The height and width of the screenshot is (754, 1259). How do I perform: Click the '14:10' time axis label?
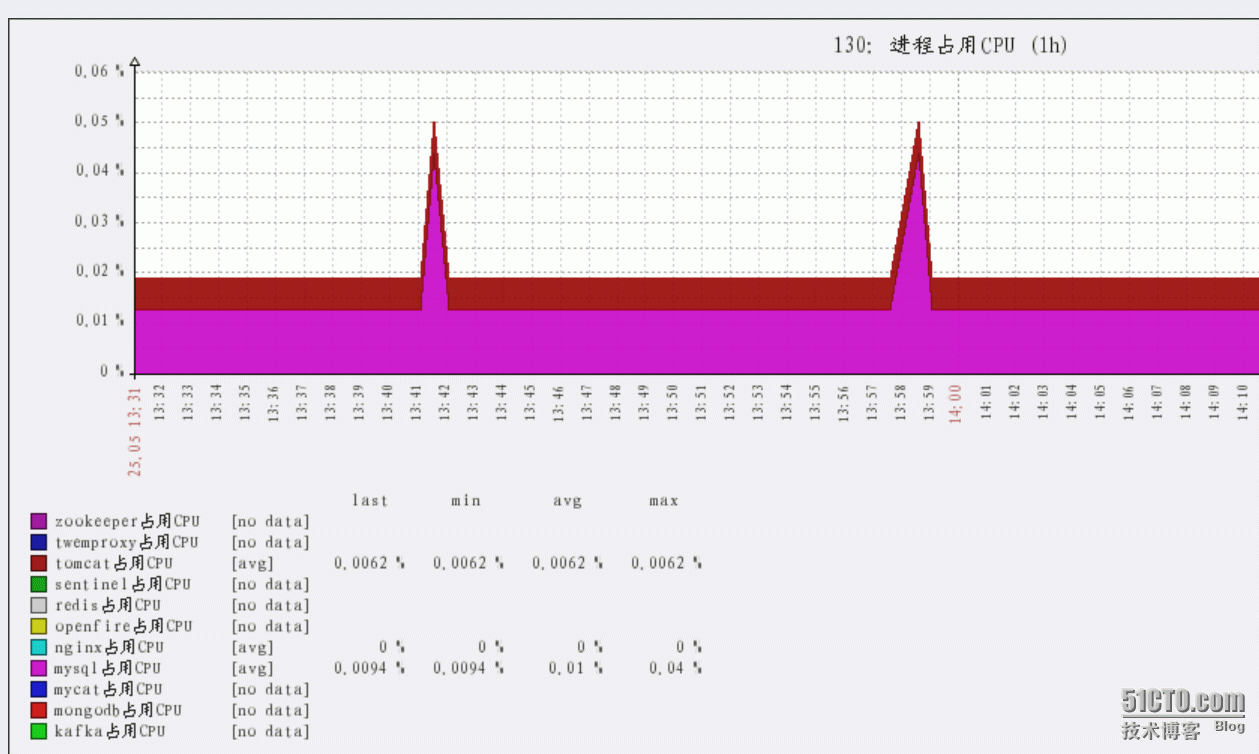point(1243,403)
